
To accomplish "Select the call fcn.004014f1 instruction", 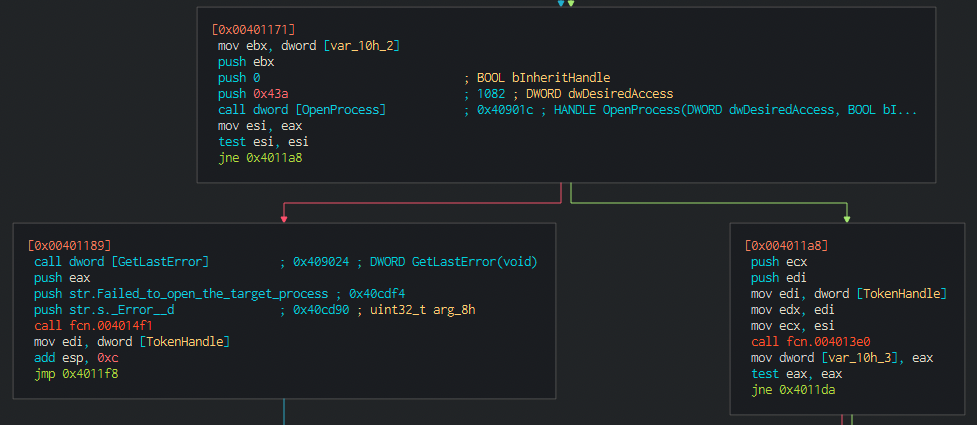I will [93, 326].
